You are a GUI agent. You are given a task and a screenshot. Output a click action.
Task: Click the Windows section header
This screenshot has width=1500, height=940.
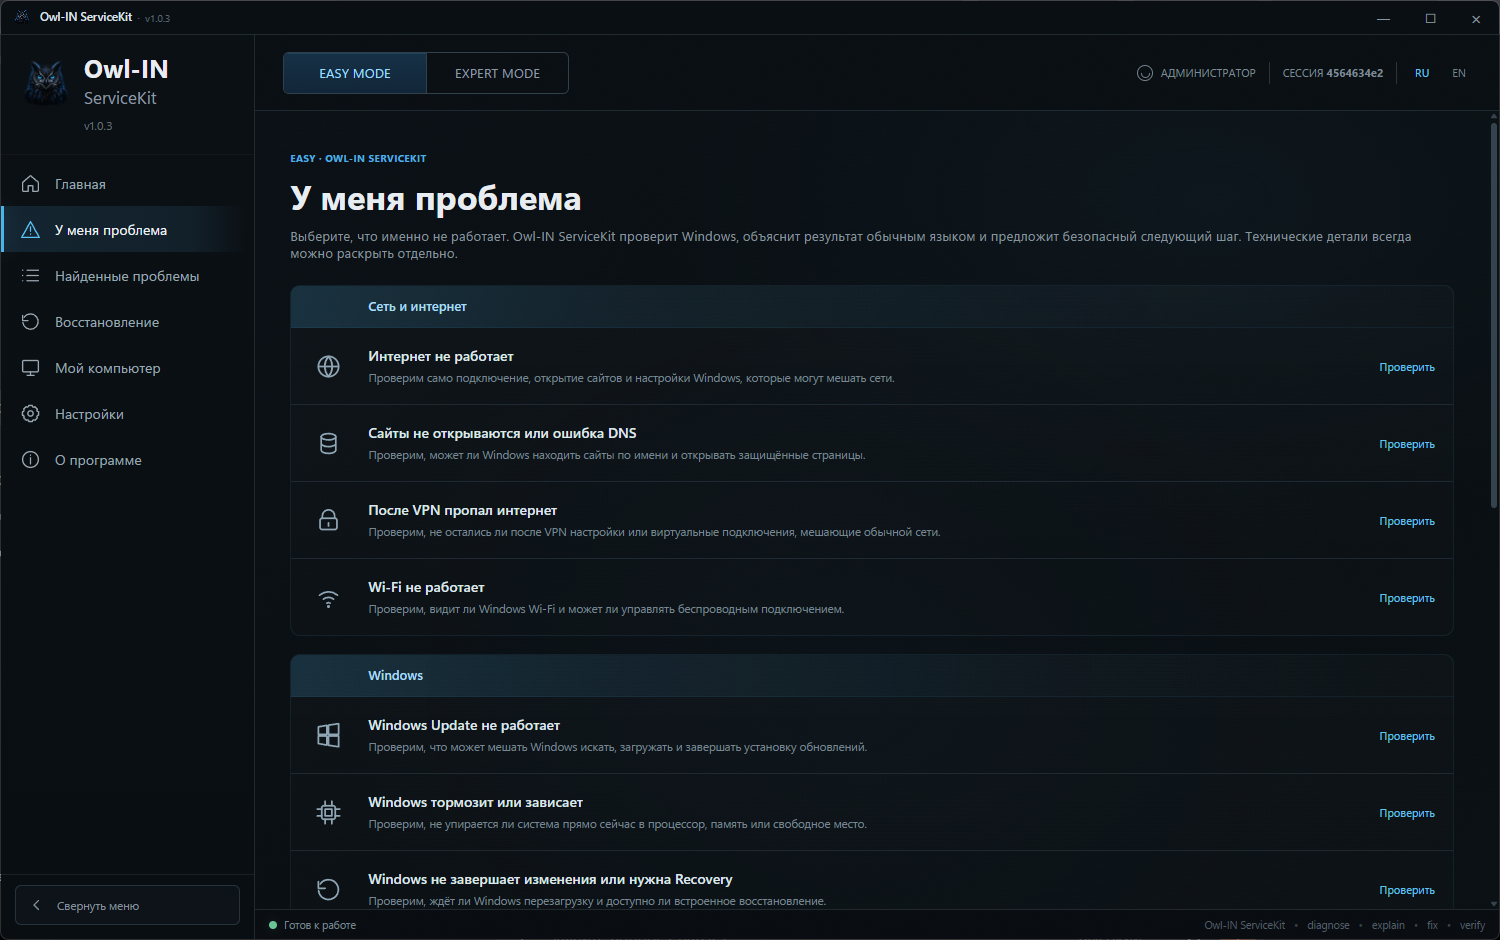coord(871,676)
